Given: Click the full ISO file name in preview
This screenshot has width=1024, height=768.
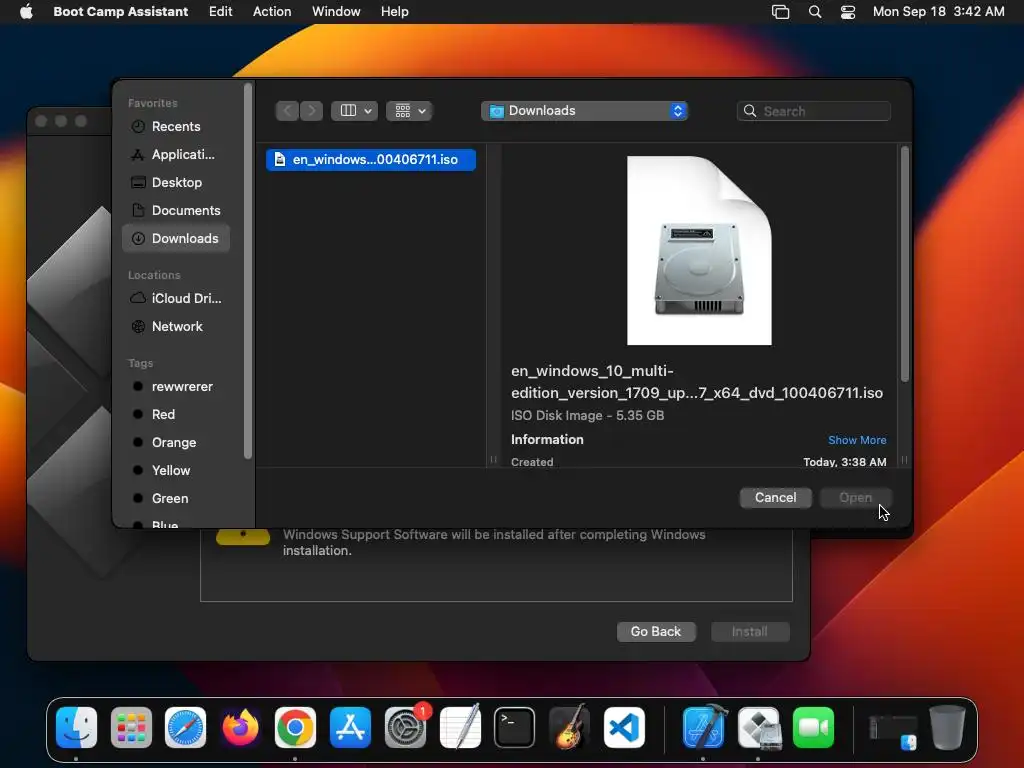Looking at the screenshot, I should coord(697,381).
